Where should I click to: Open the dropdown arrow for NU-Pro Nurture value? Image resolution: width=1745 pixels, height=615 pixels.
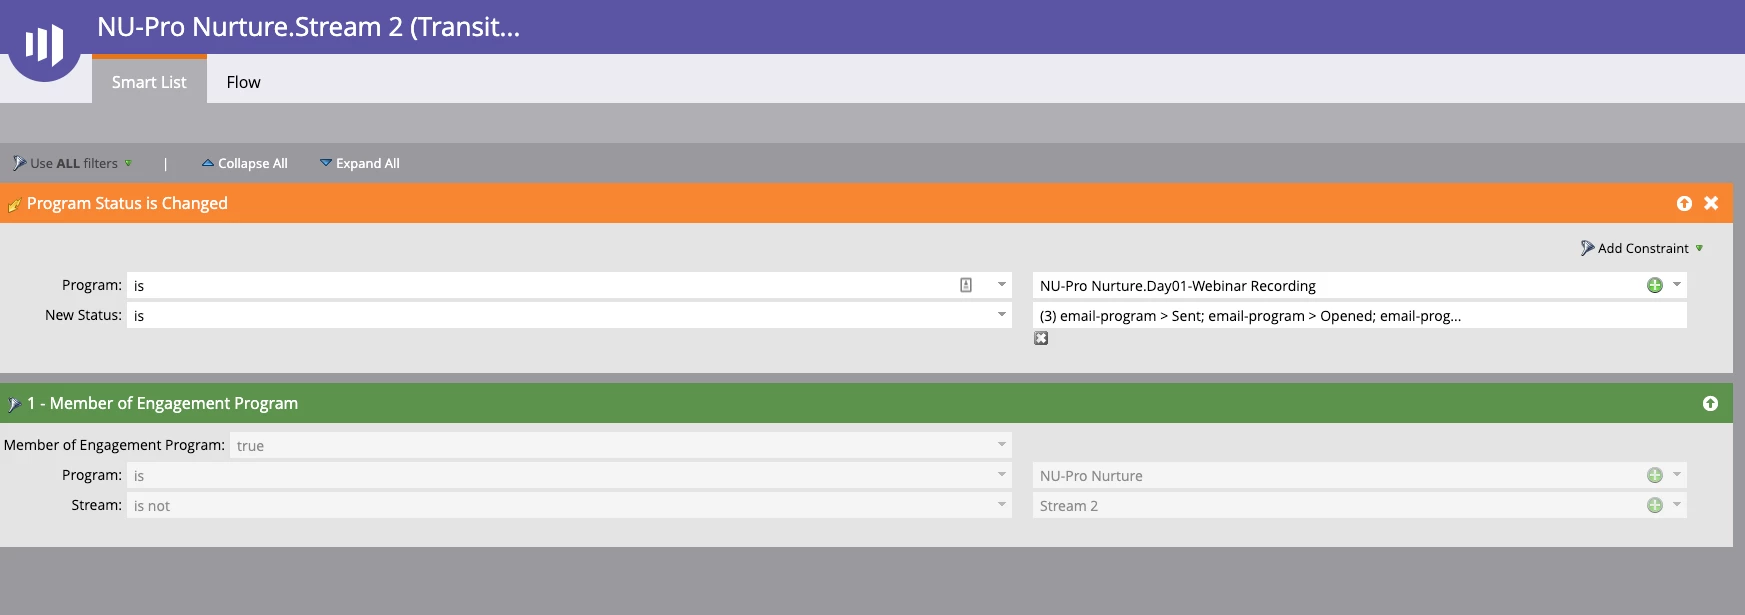(x=1677, y=475)
